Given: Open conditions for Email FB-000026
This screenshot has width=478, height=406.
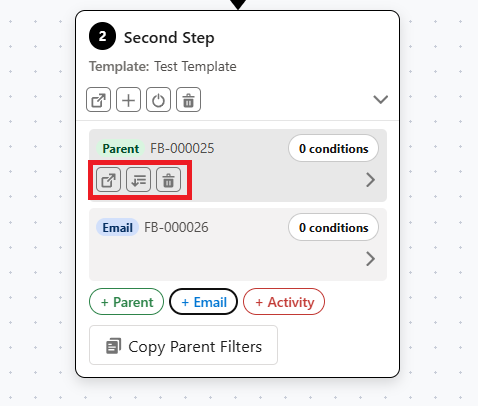Looking at the screenshot, I should [333, 227].
